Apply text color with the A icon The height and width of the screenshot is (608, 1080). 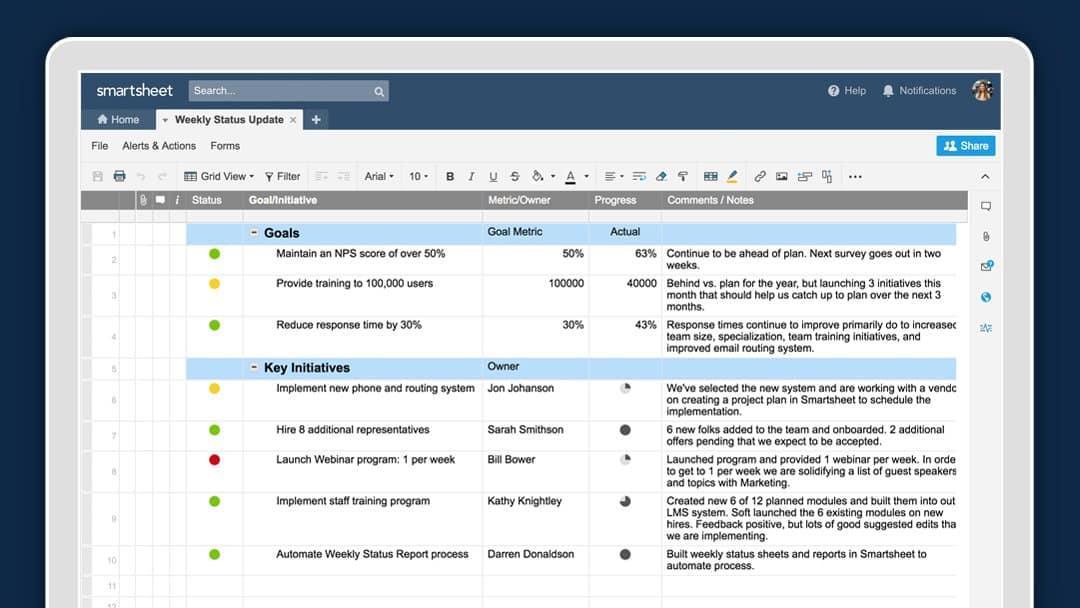click(x=570, y=177)
